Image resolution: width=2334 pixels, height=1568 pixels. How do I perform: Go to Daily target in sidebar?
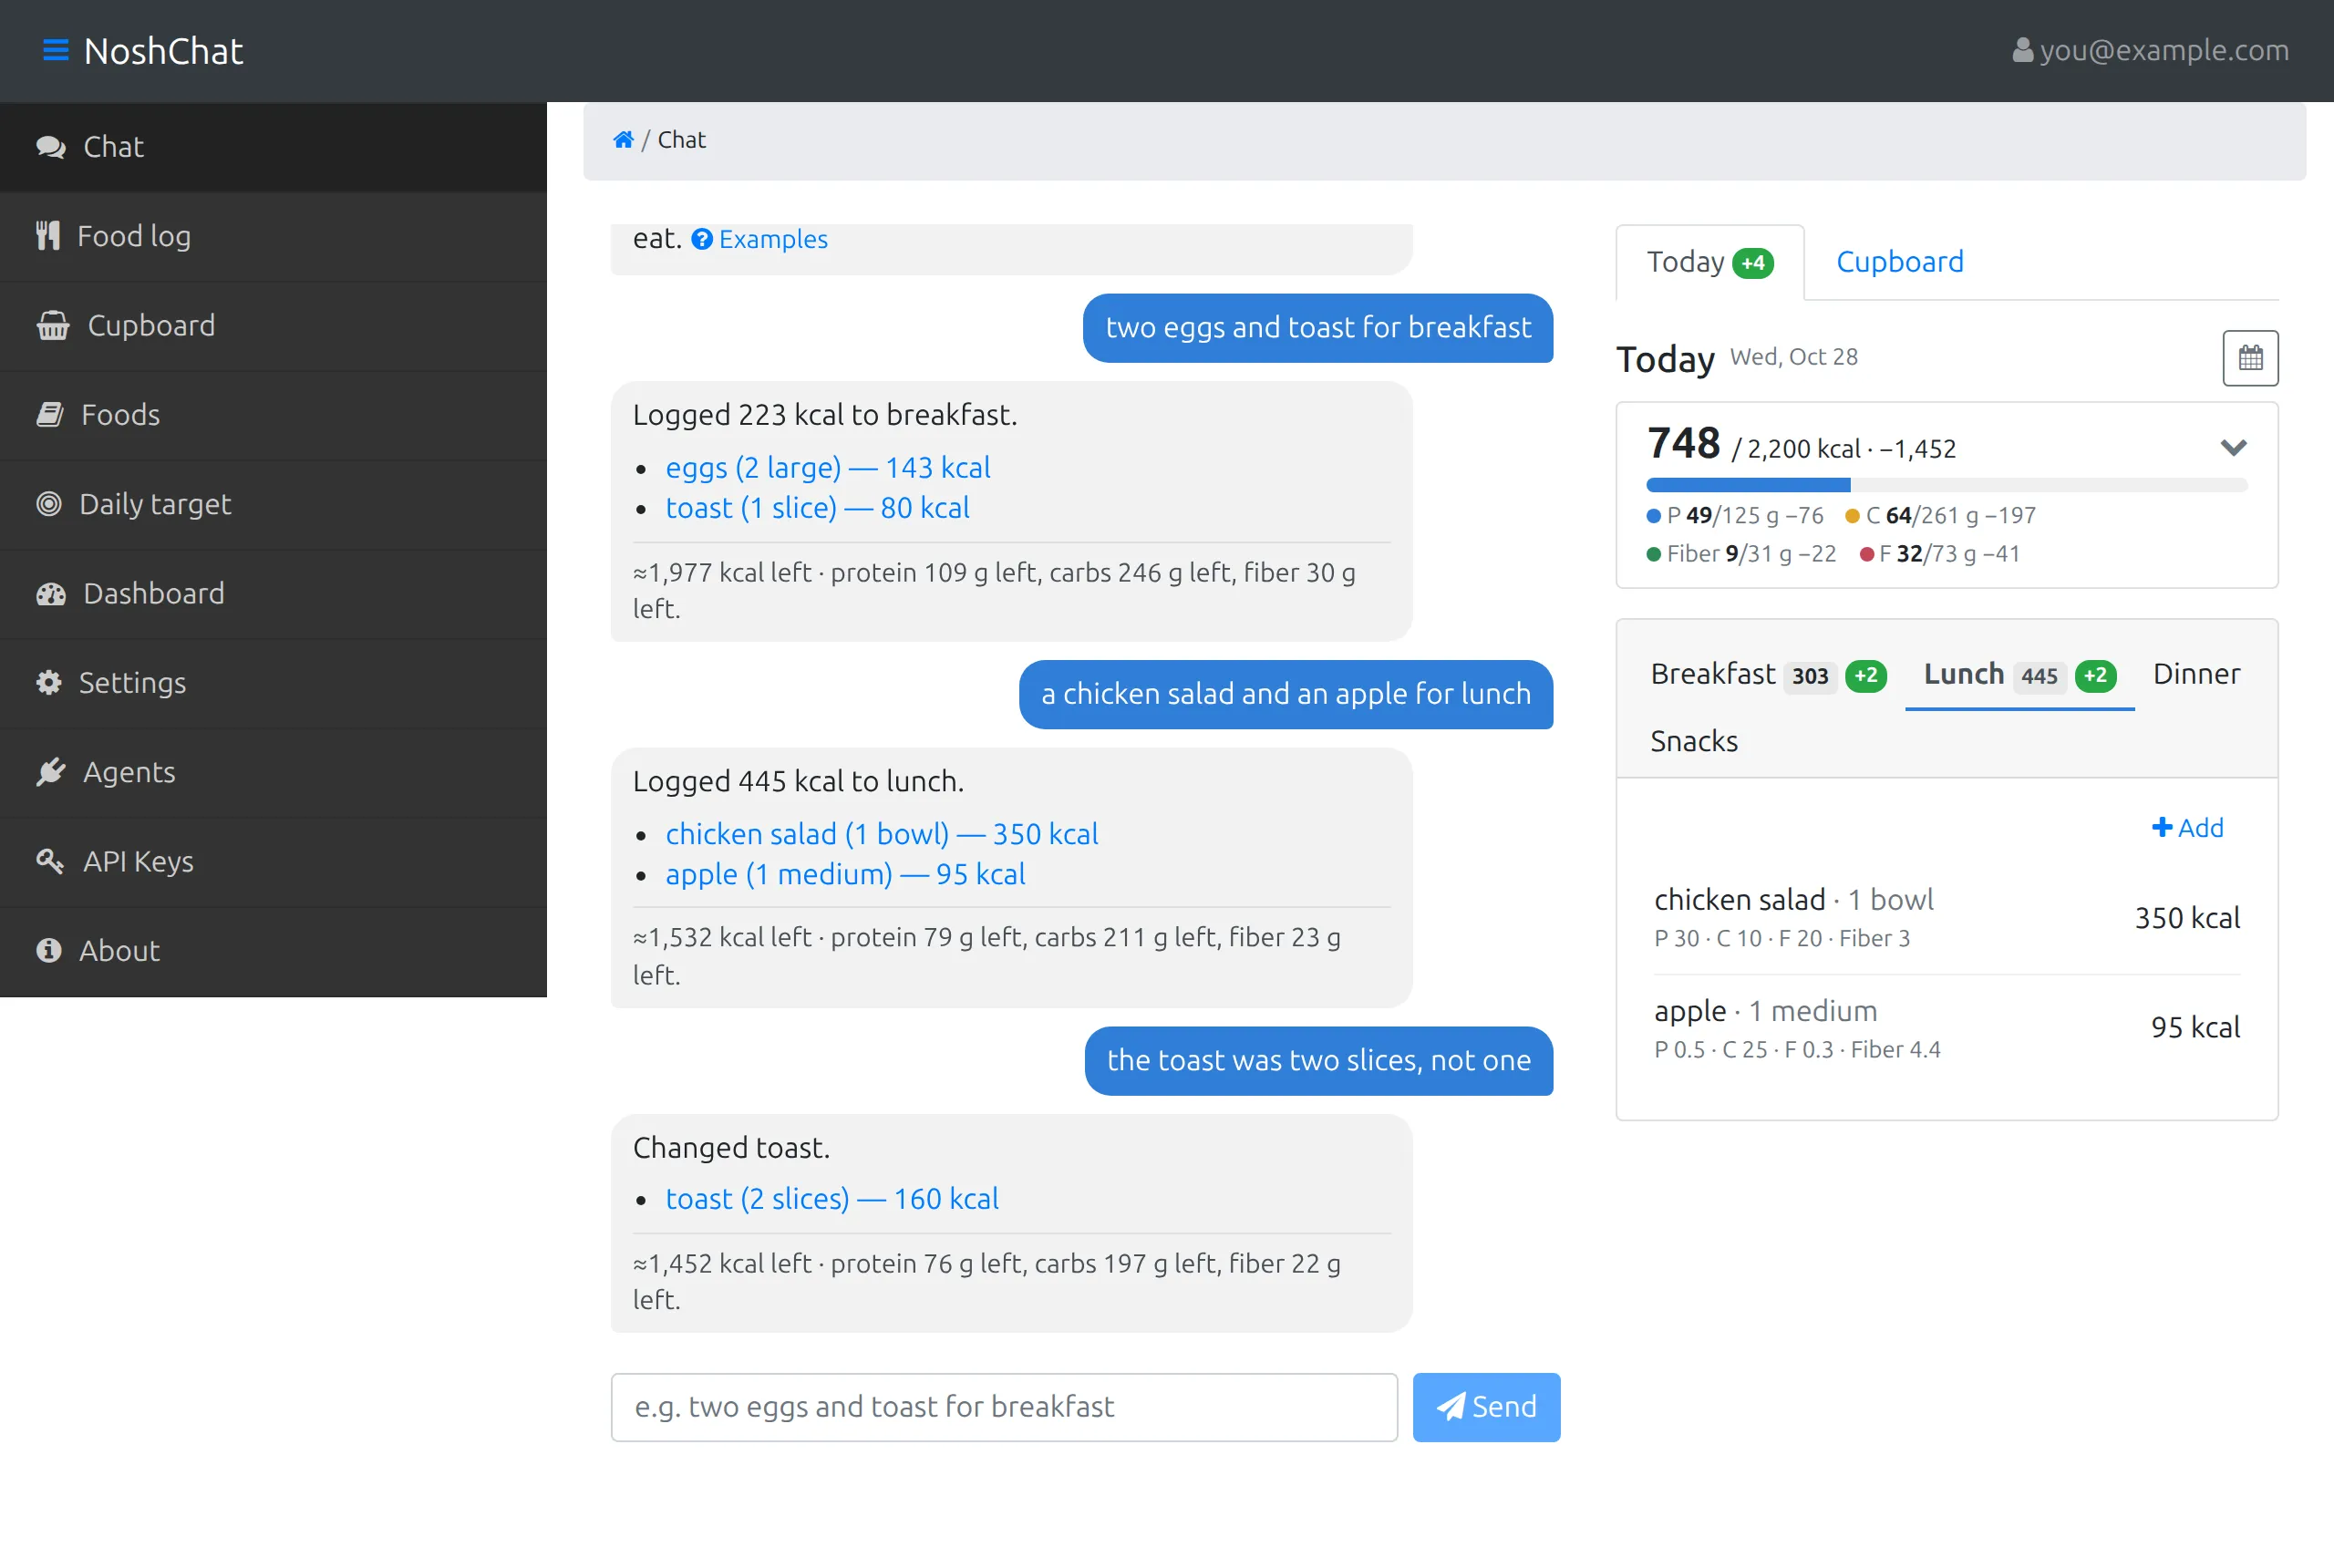[x=273, y=504]
